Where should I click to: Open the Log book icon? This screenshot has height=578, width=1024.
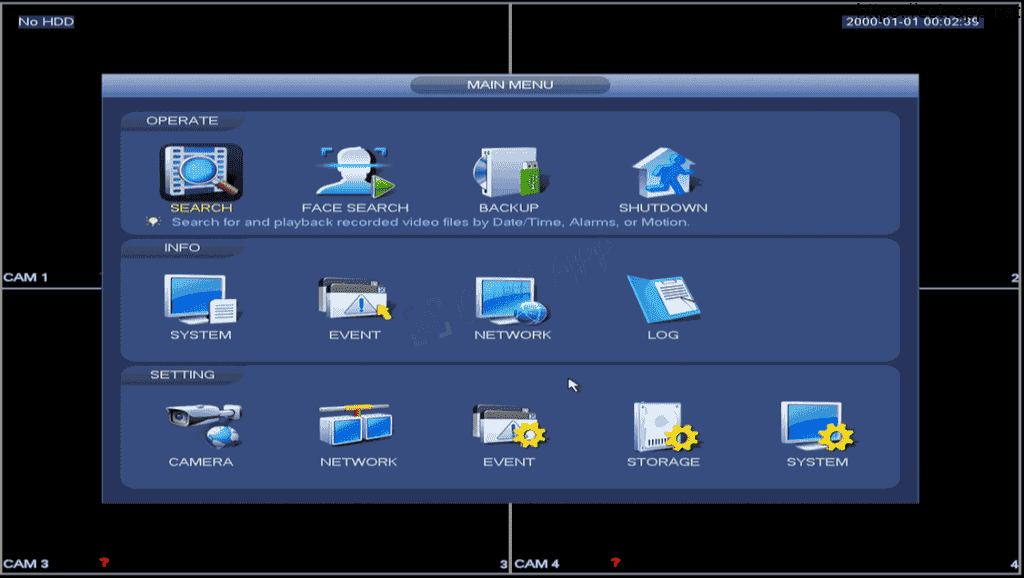(662, 299)
